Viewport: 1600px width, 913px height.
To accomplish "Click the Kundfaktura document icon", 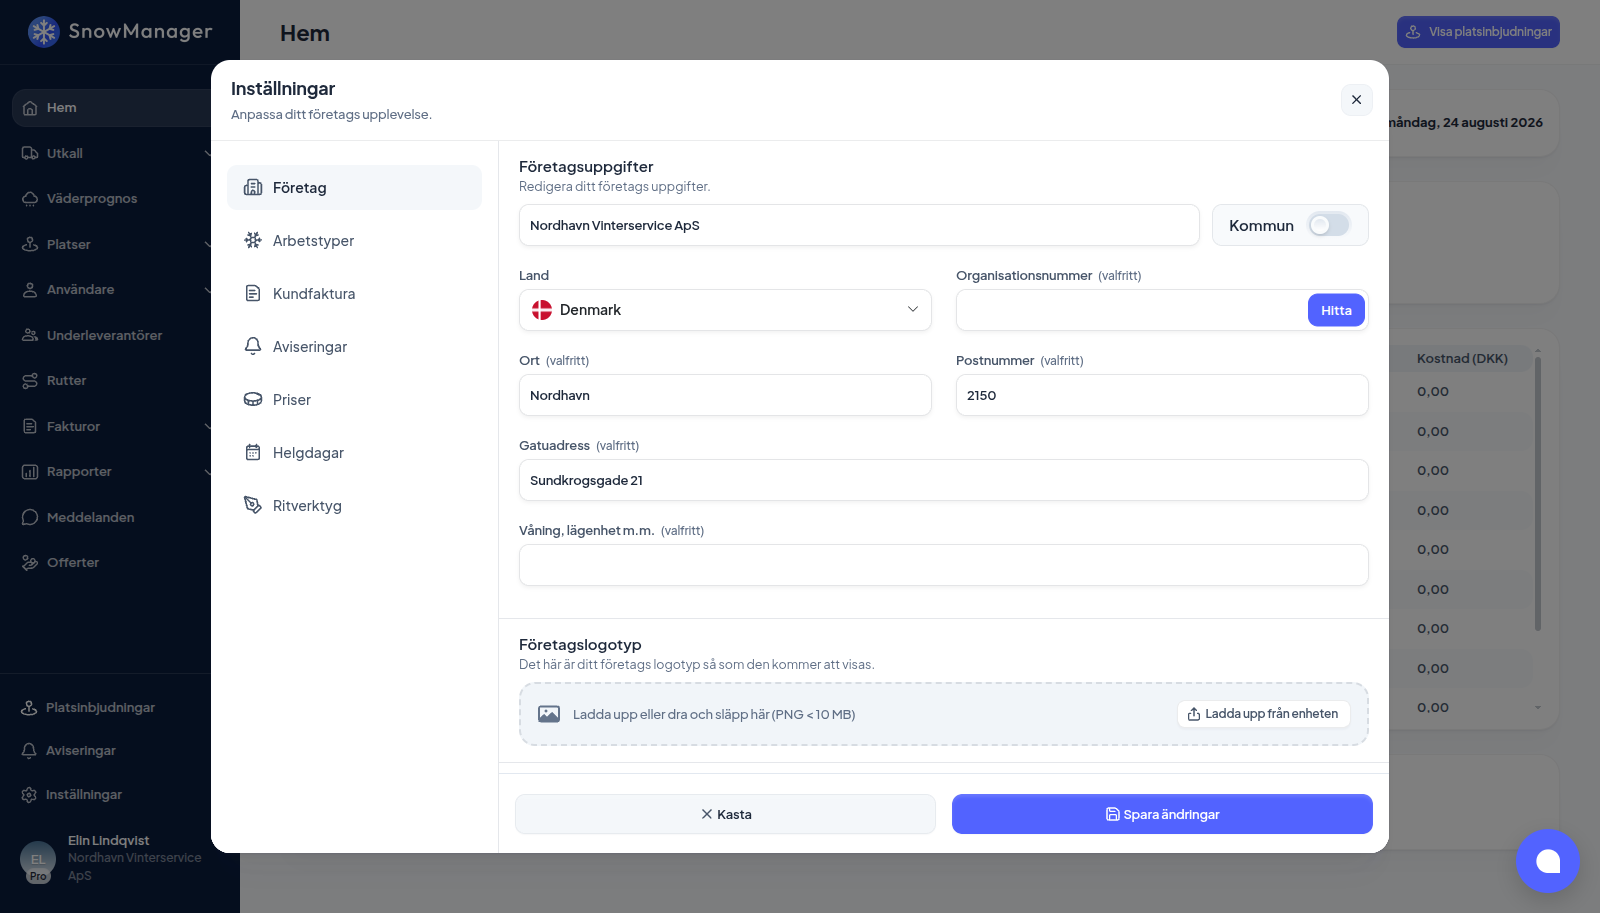I will (253, 293).
